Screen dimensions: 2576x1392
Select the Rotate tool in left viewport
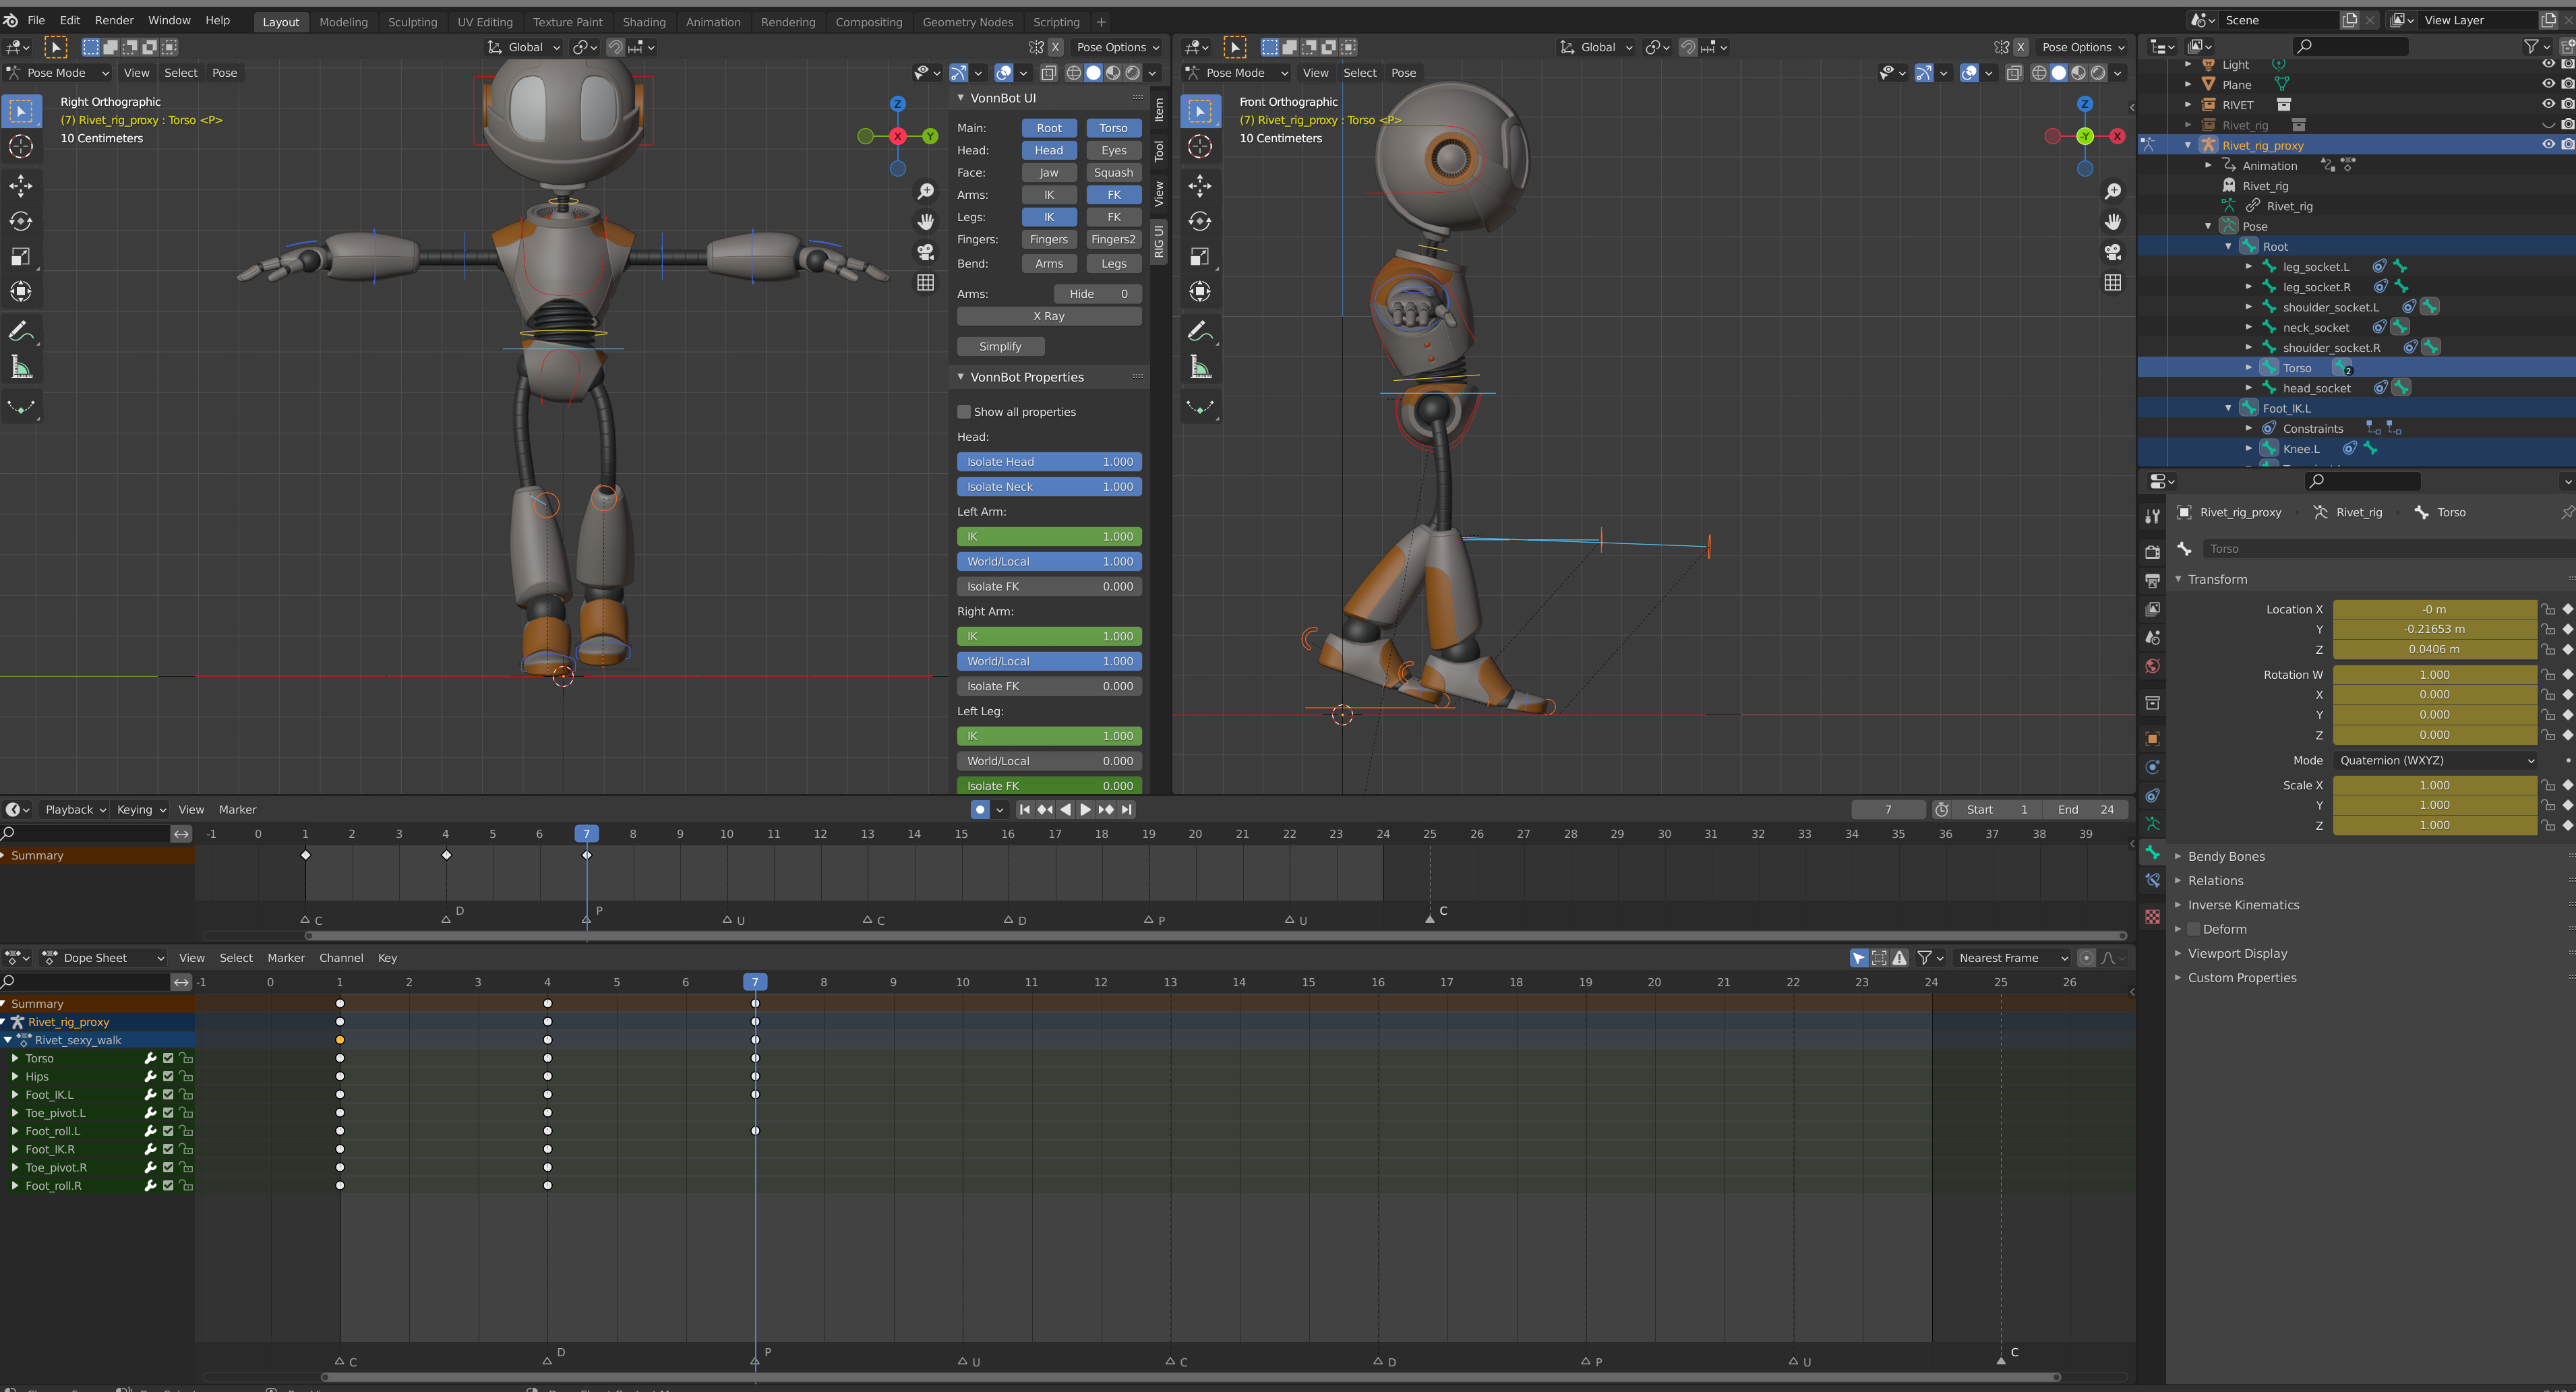coord(21,221)
